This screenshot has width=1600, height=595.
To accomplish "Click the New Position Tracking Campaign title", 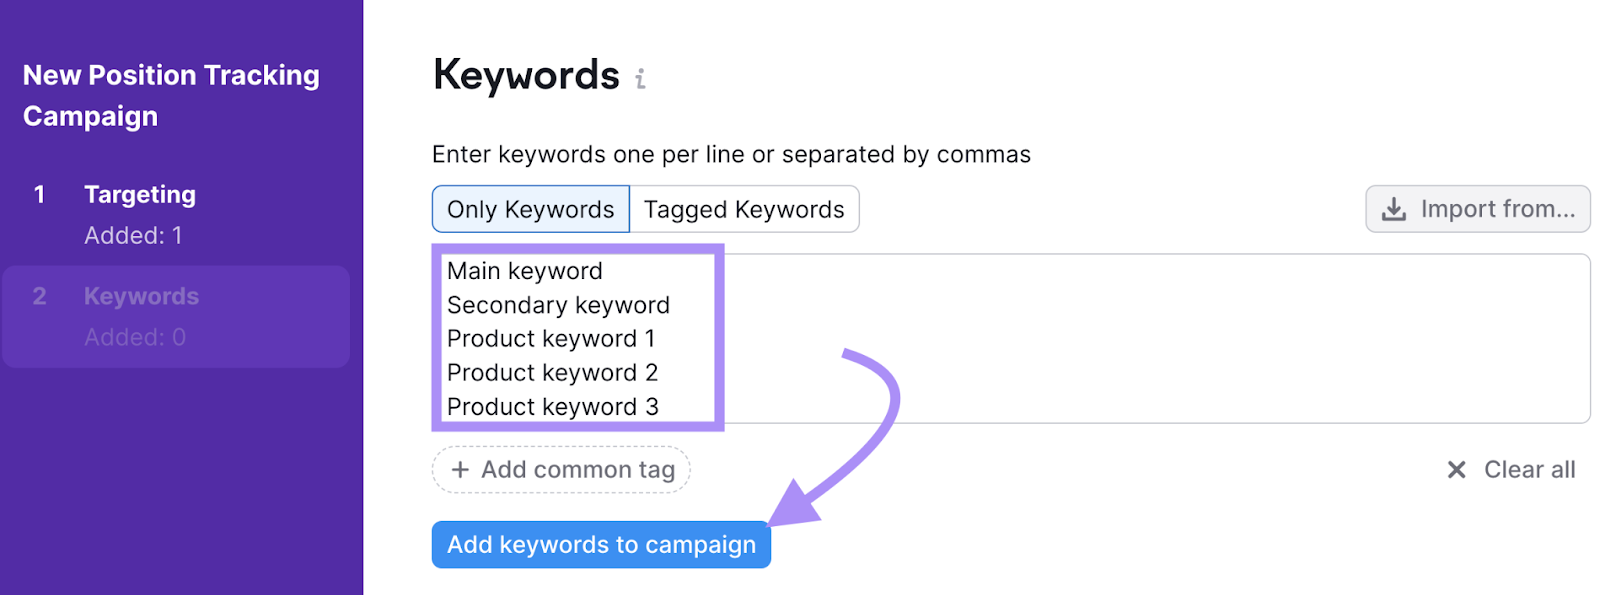I will pos(170,95).
